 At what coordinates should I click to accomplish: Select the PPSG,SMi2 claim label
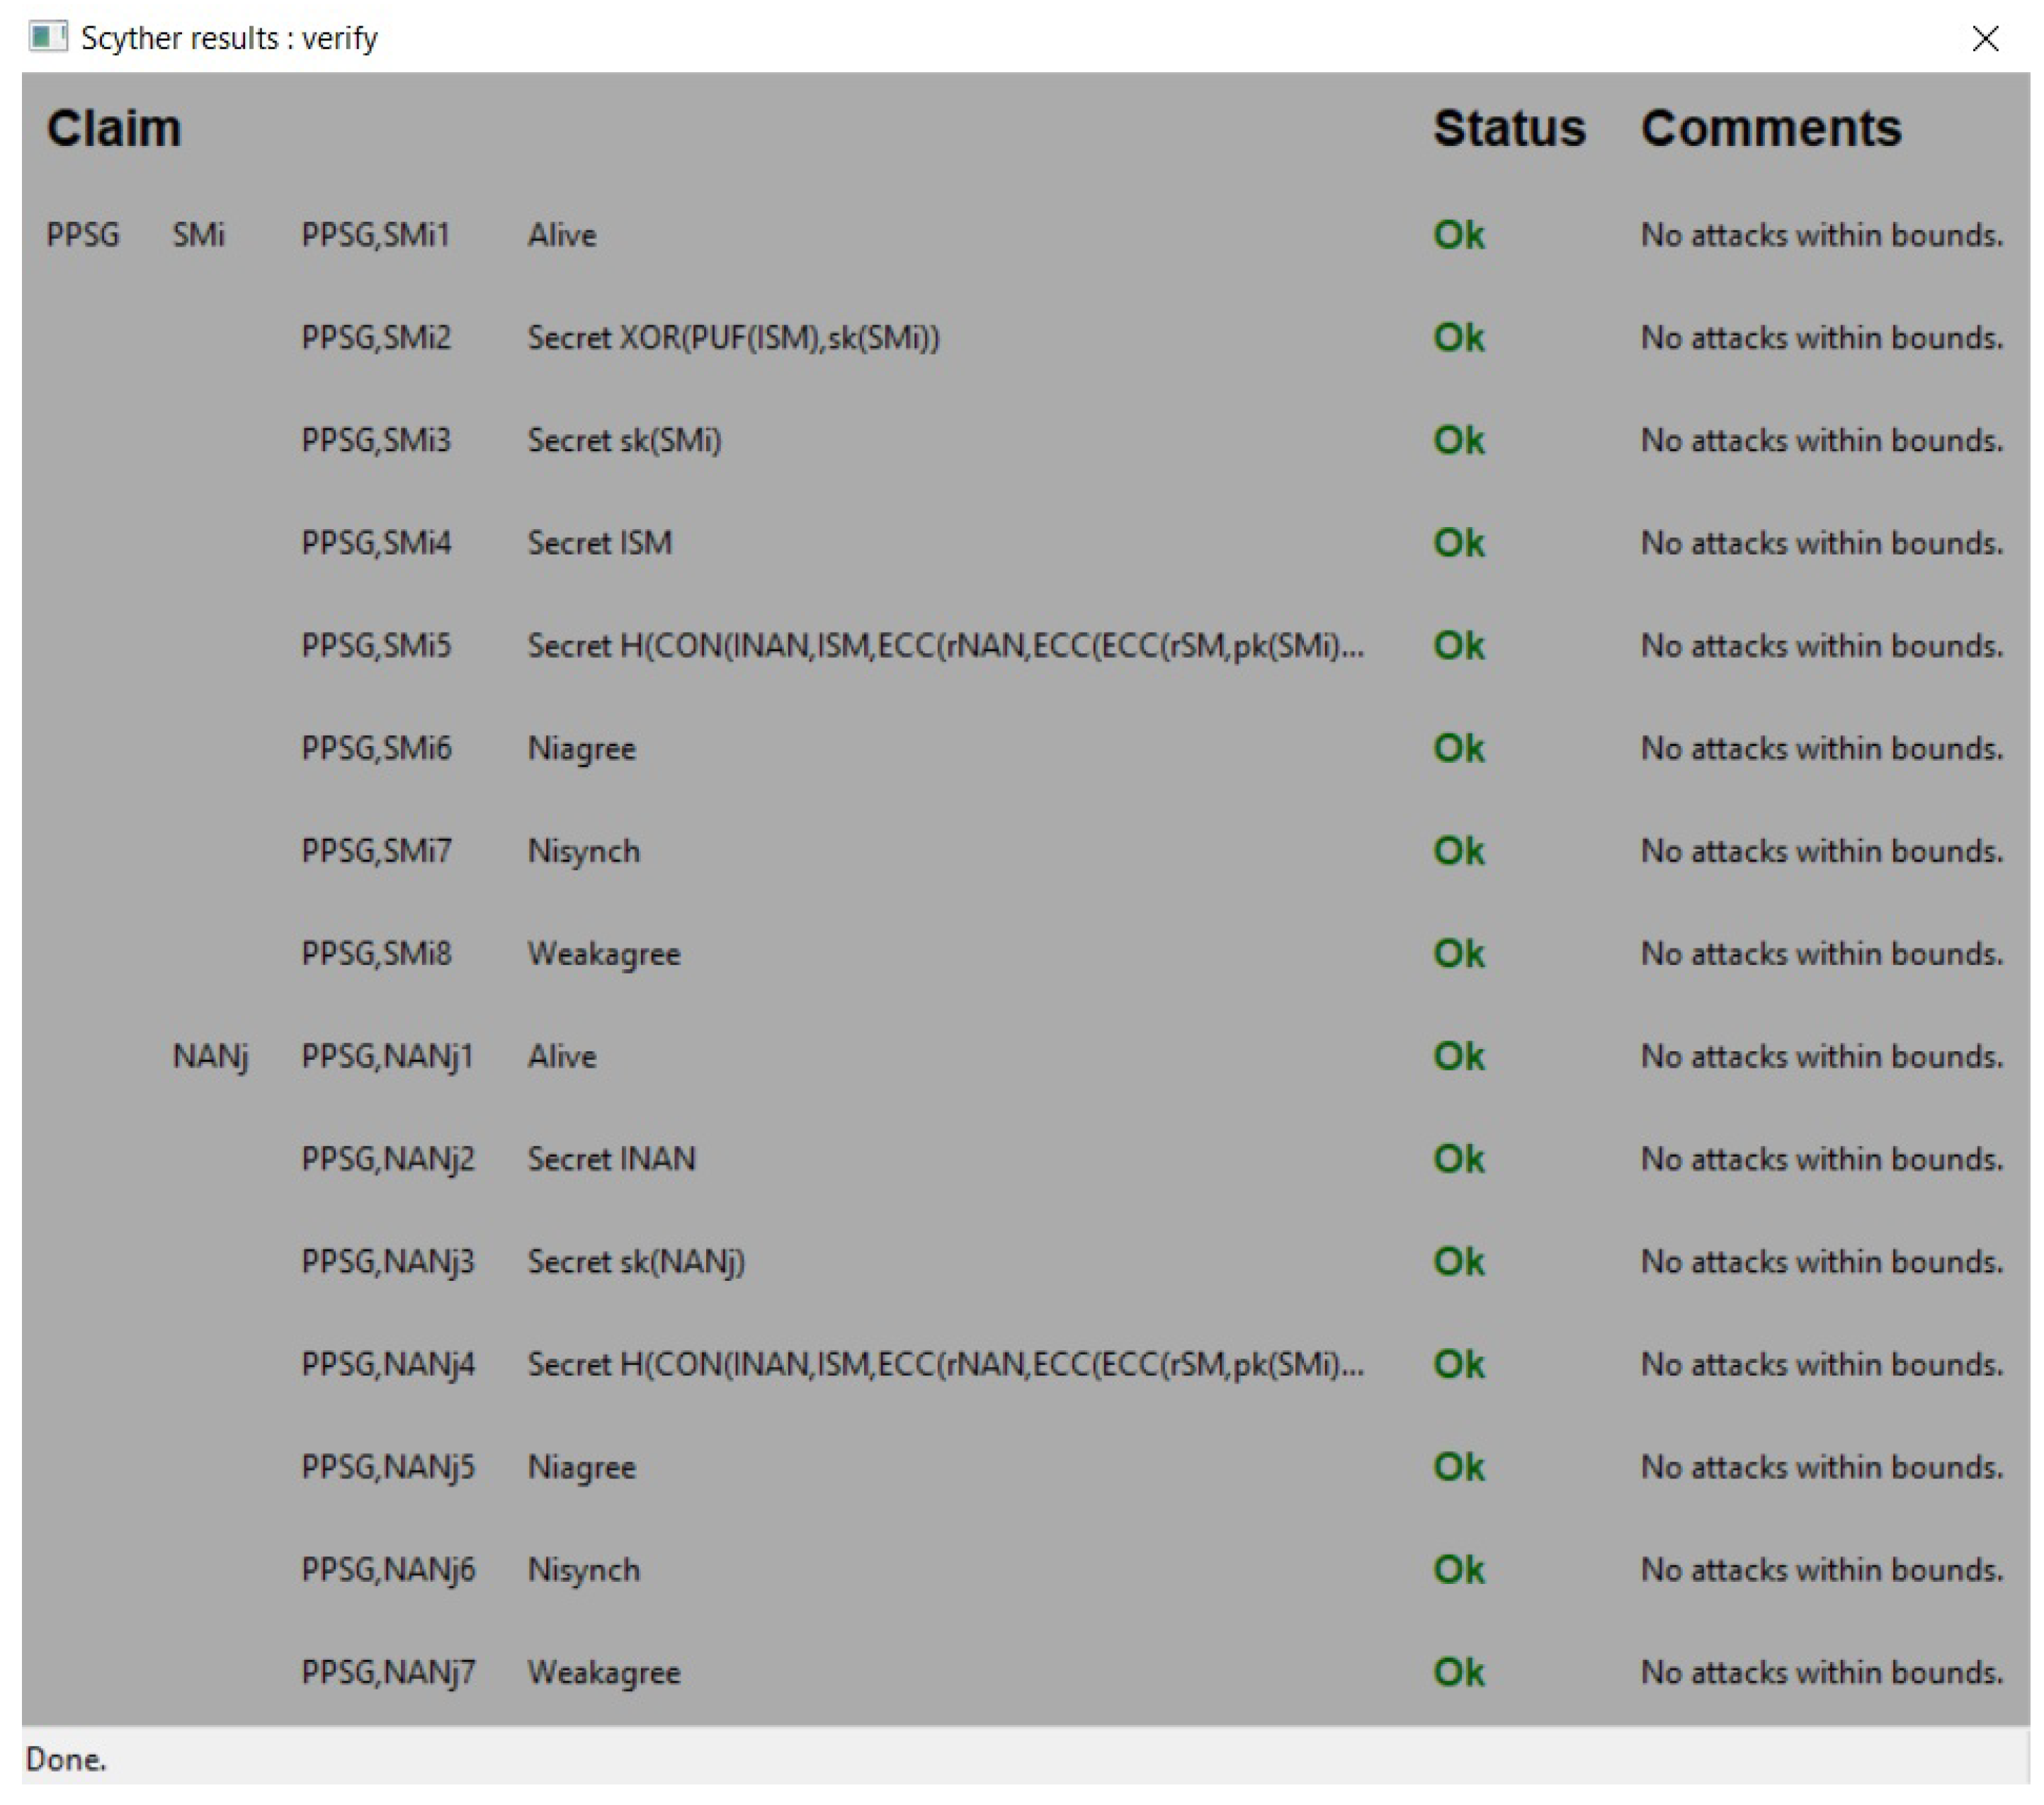coord(376,338)
